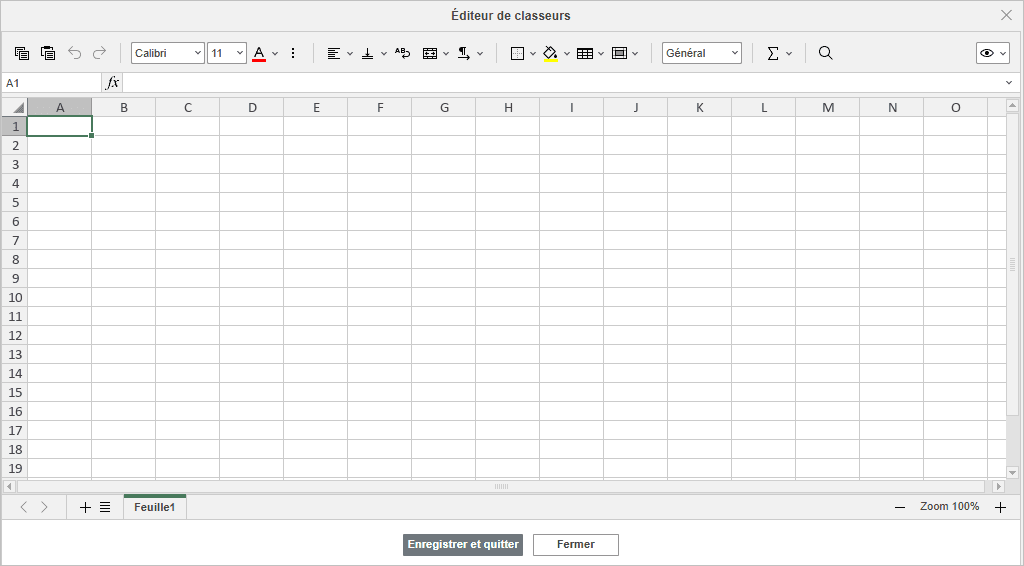Click the vertical scrollbar down arrow

pyautogui.click(x=1012, y=473)
